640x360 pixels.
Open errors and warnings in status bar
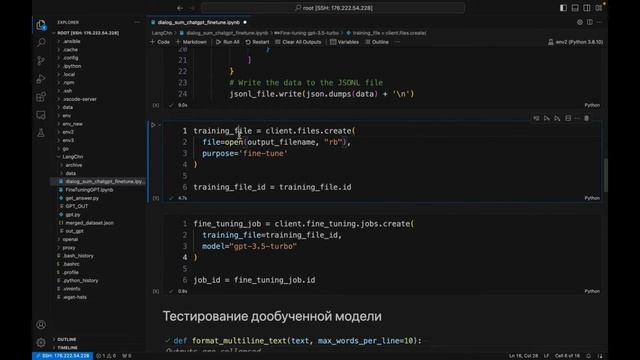[106, 356]
